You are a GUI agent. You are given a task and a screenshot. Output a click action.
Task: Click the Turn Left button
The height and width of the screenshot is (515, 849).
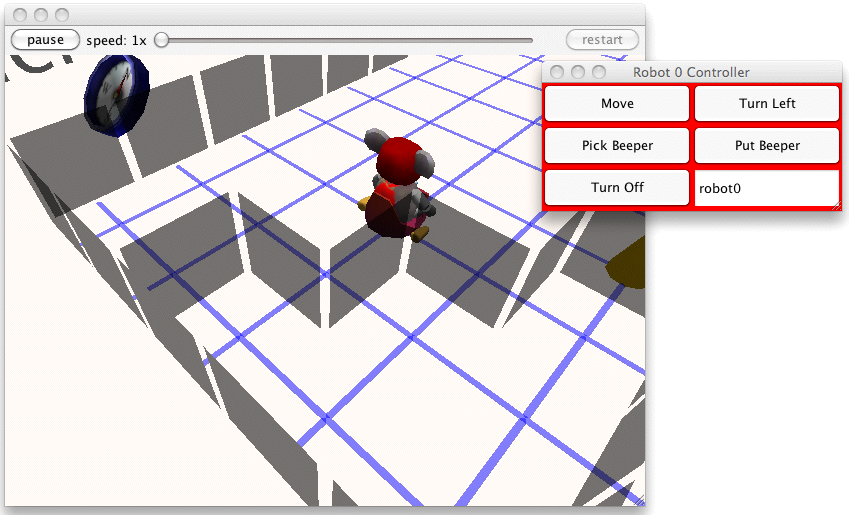pos(767,104)
